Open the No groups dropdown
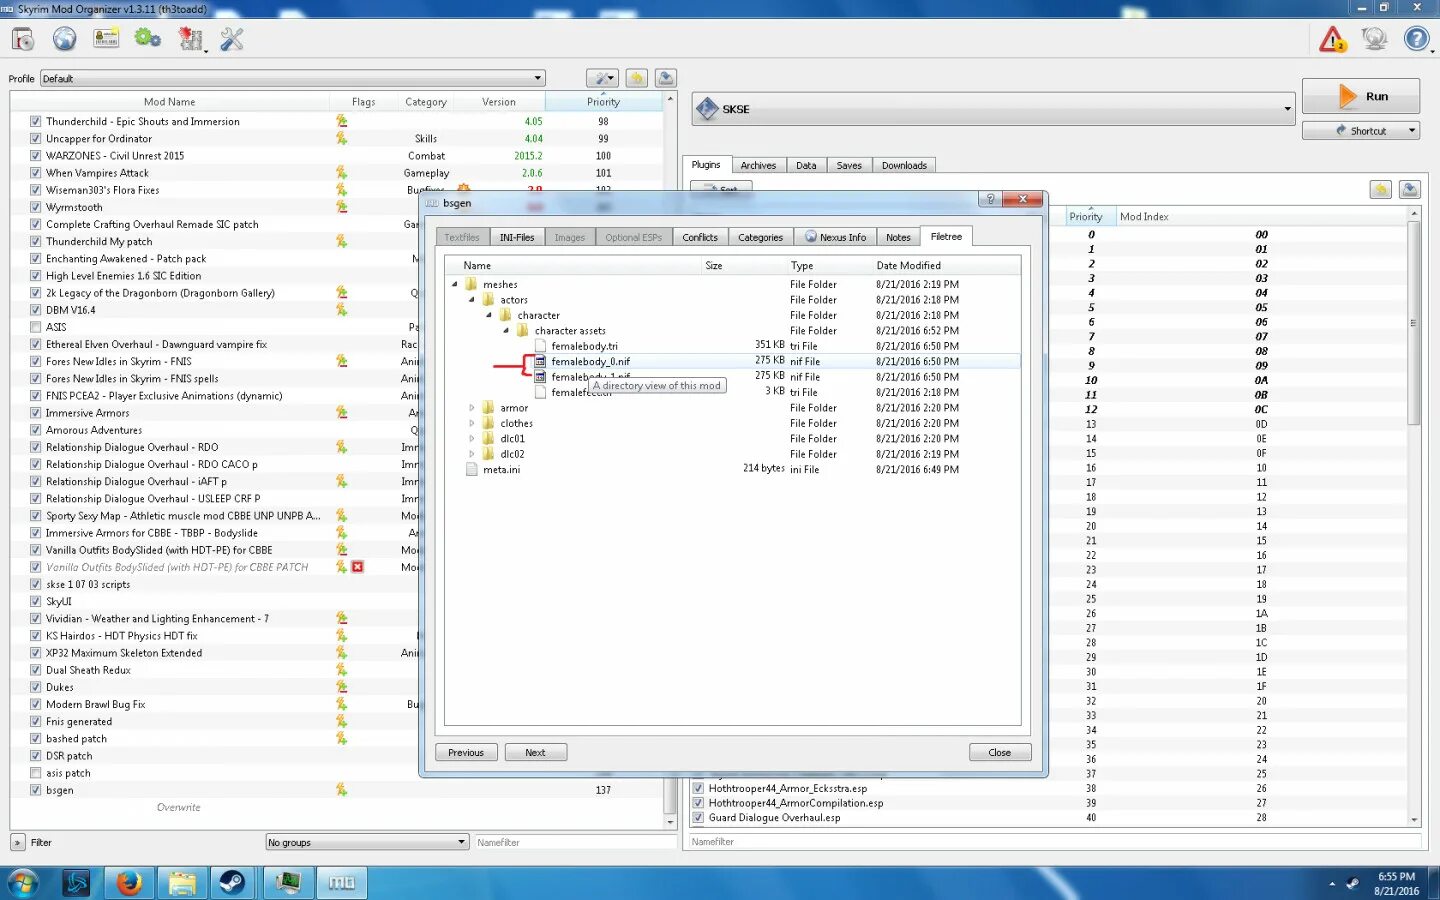 367,842
